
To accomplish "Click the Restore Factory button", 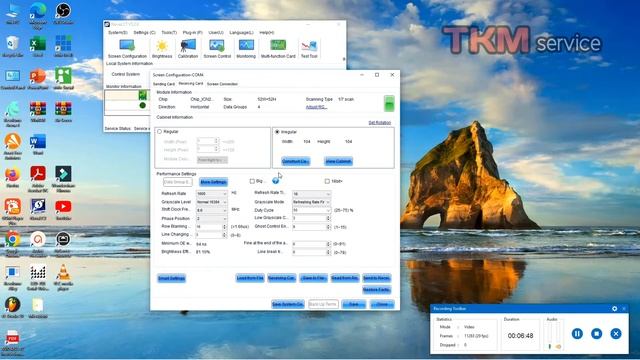I will coord(377,290).
